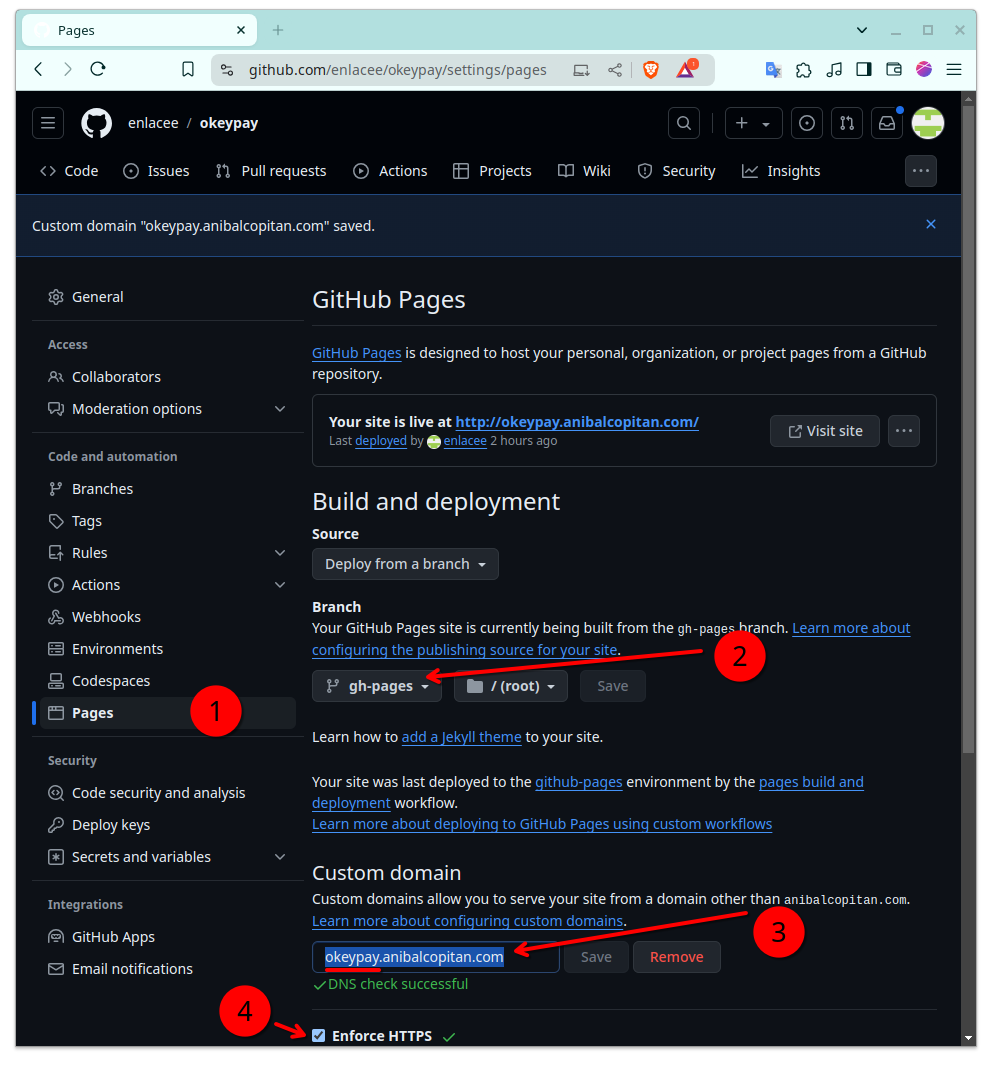Screen dimensions: 992x1078
Task: Open the notifications inbox icon
Action: coord(887,123)
